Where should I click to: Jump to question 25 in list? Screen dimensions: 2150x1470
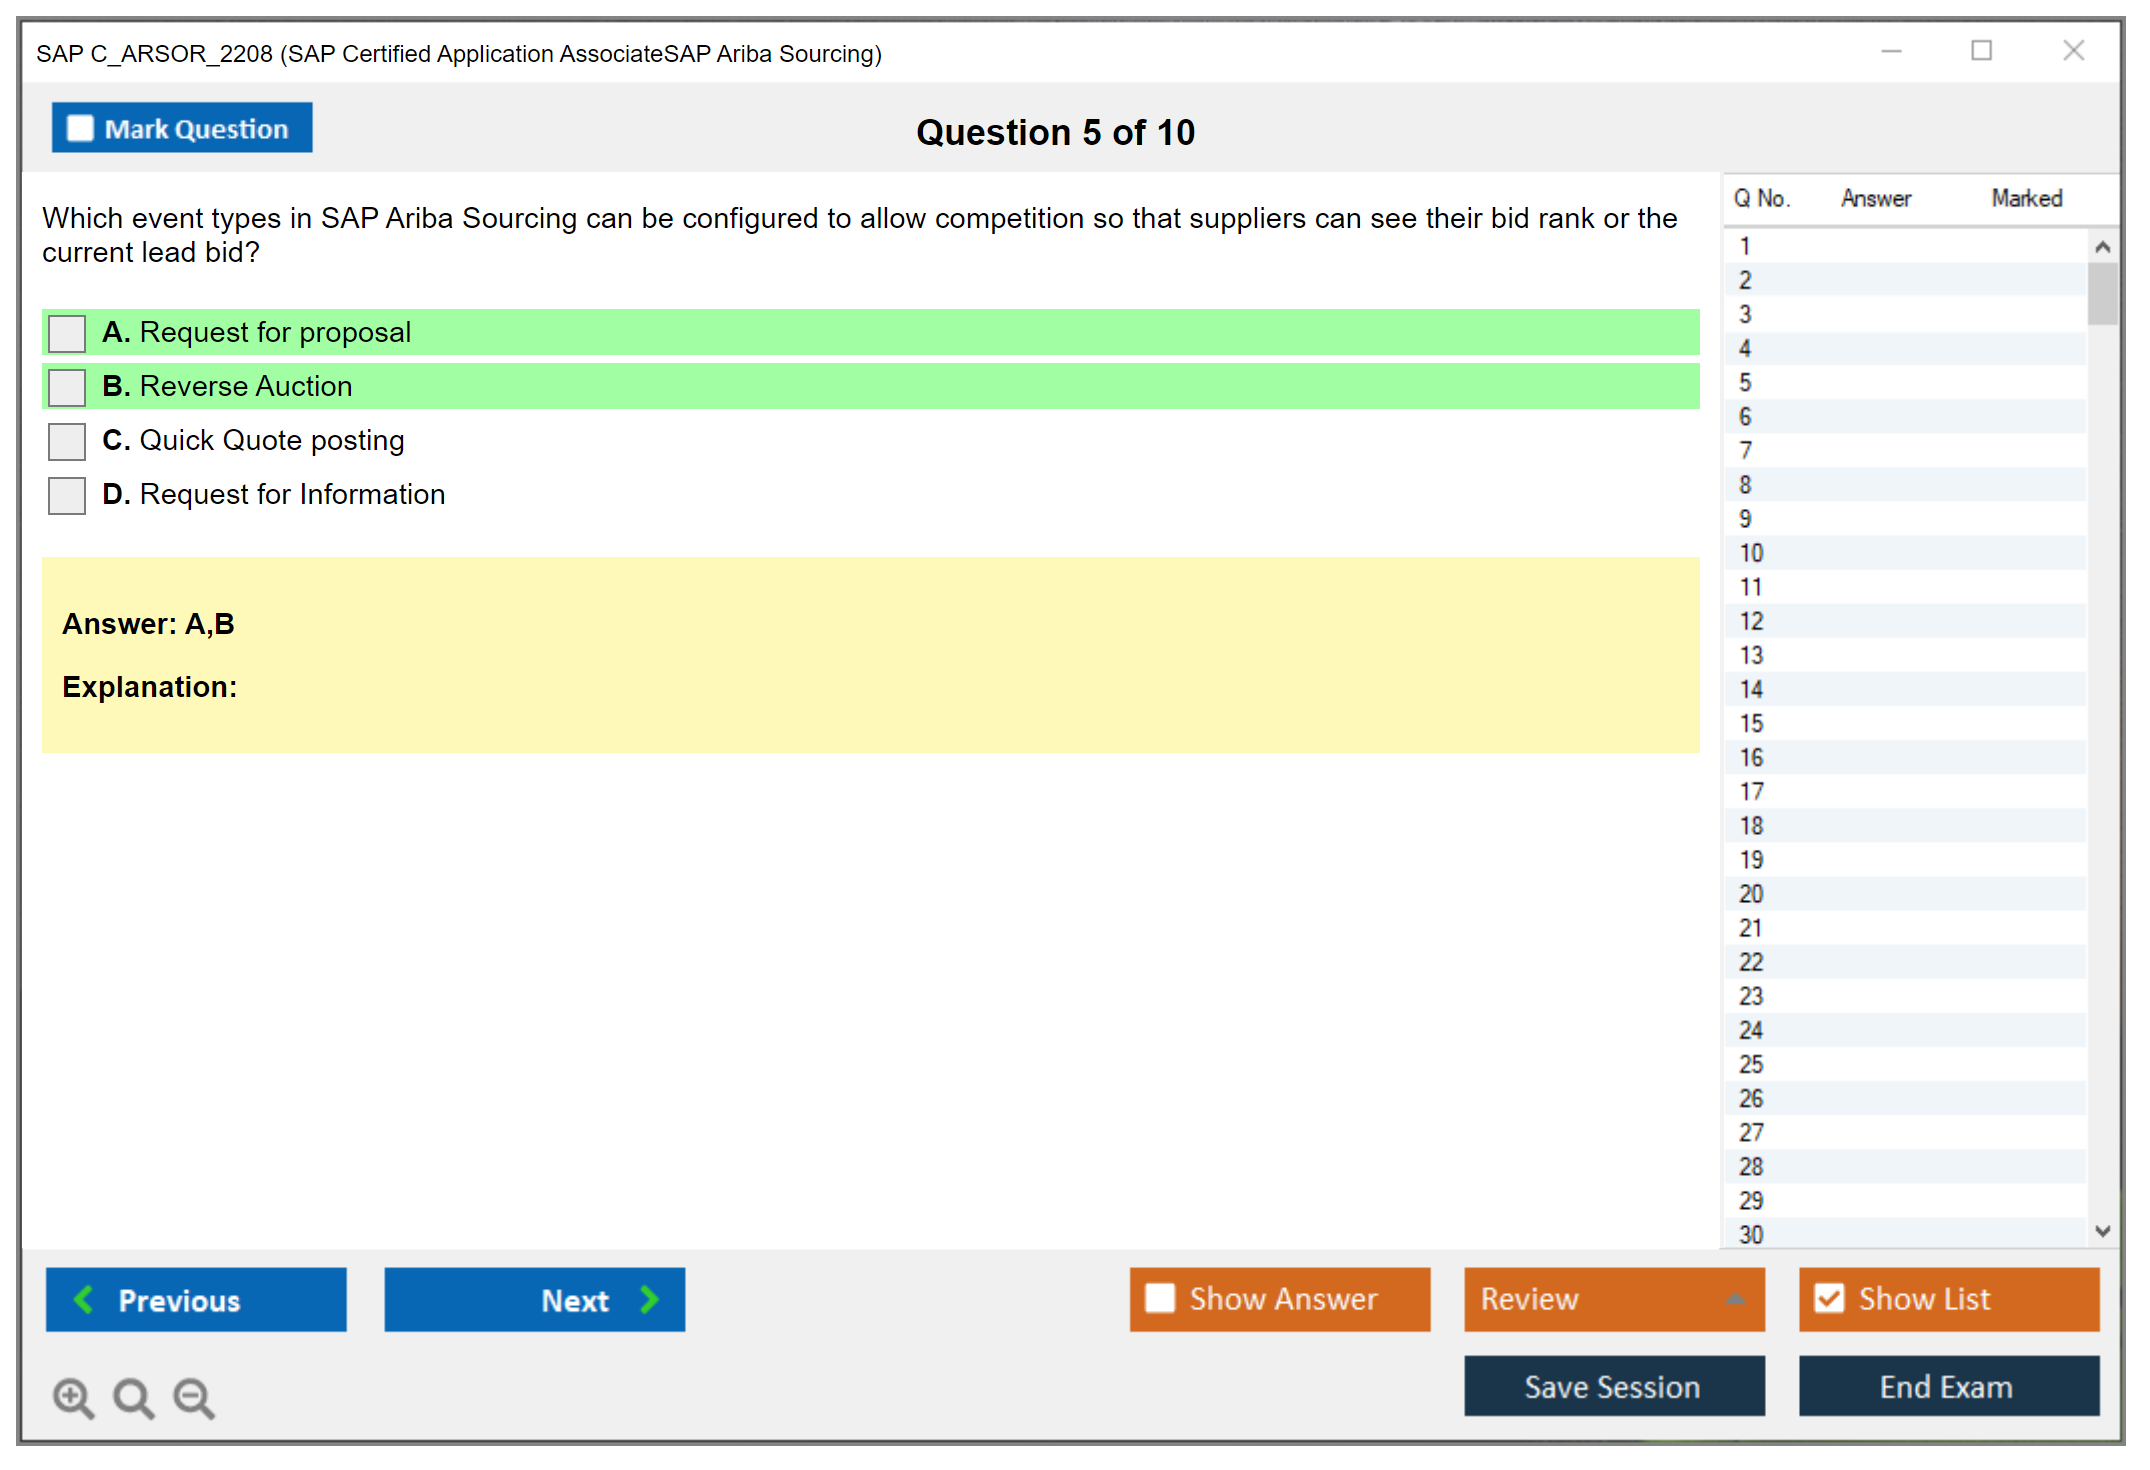tap(1751, 1064)
